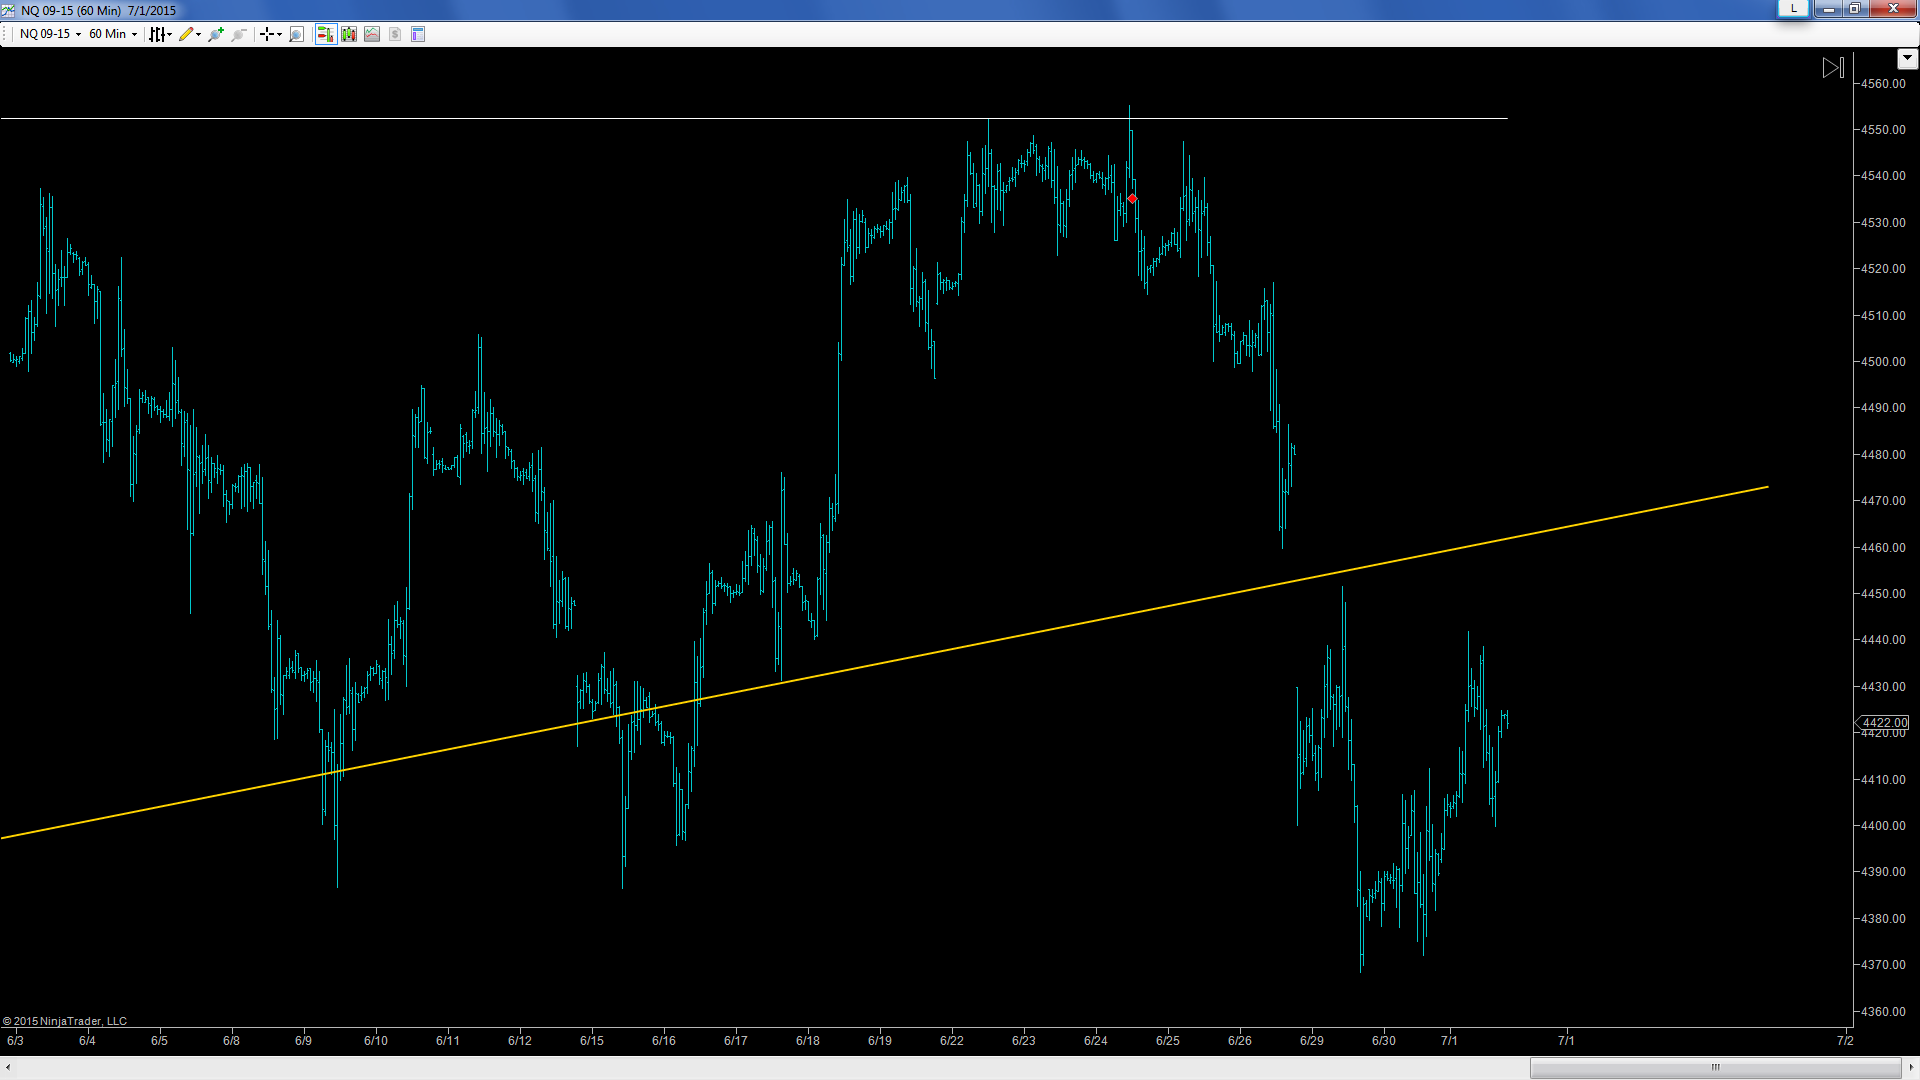Open the candlestick data series icon
This screenshot has height=1080, width=1920.
(x=349, y=34)
